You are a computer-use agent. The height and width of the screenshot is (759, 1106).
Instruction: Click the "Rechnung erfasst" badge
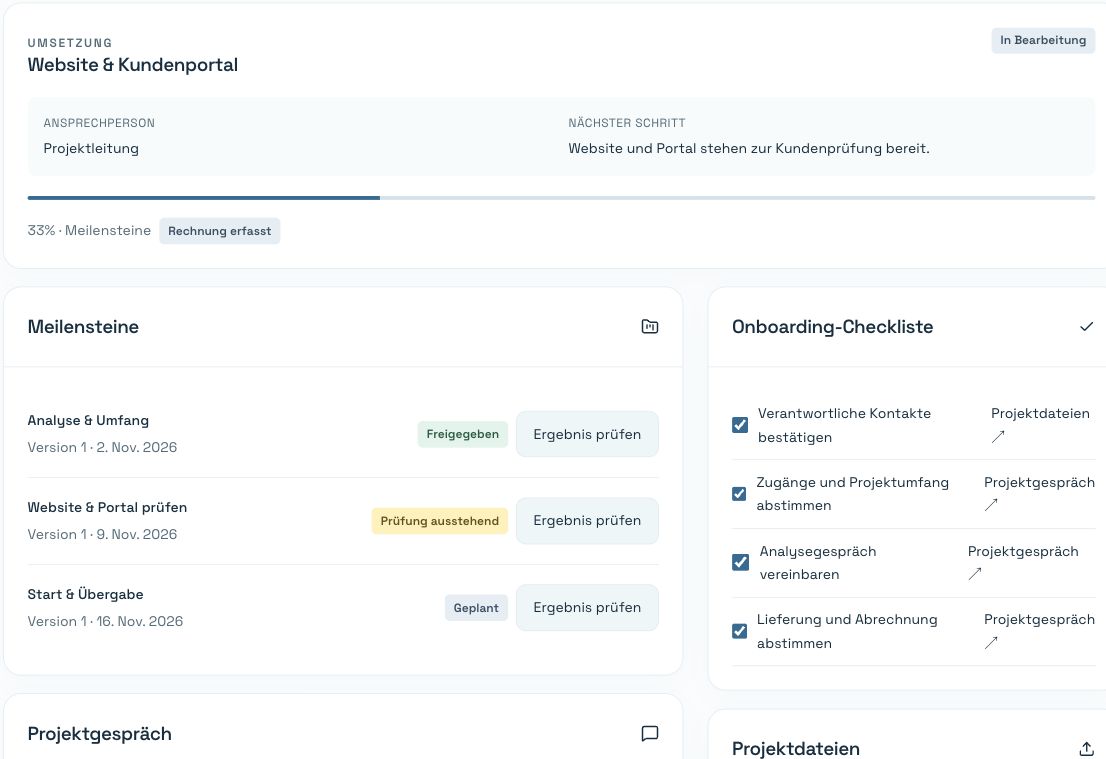(219, 231)
